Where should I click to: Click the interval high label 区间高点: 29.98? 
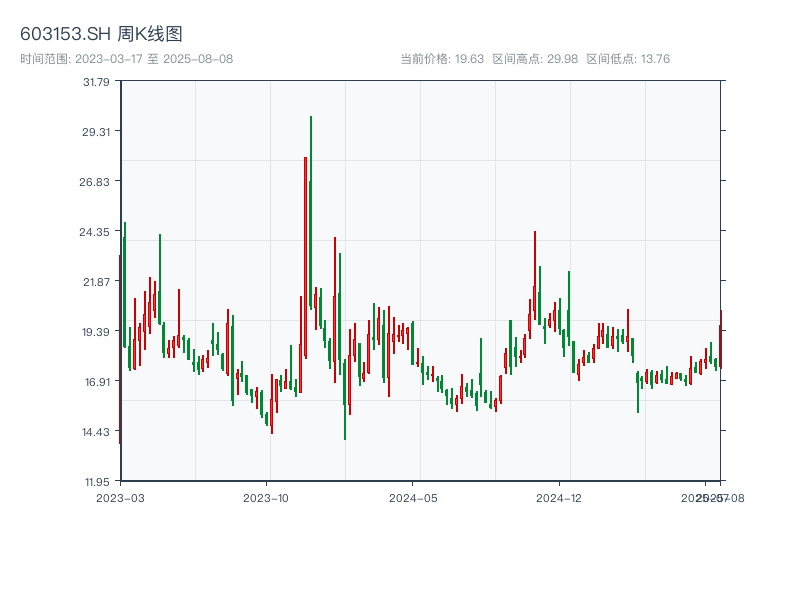click(535, 59)
